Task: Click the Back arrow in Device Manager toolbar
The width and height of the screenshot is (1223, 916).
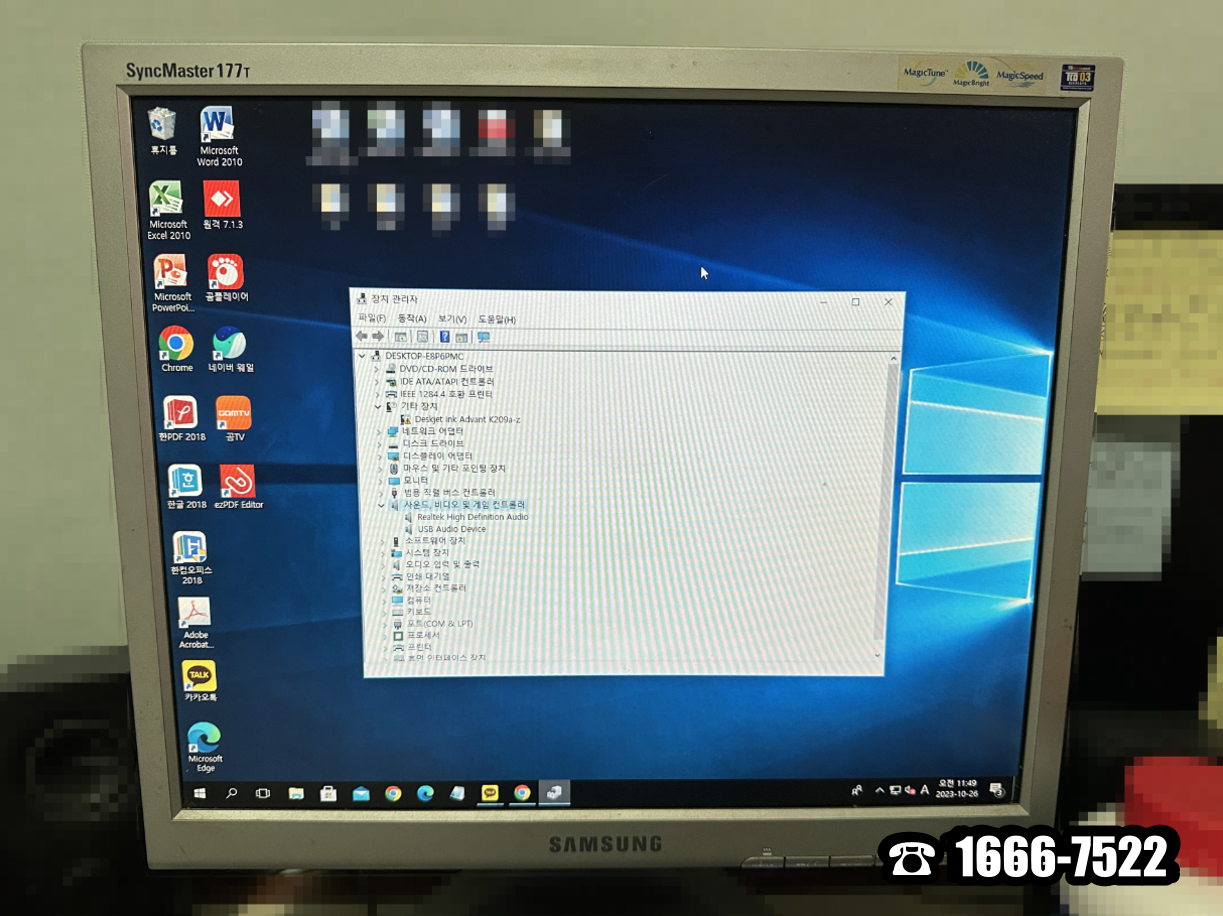Action: (362, 337)
